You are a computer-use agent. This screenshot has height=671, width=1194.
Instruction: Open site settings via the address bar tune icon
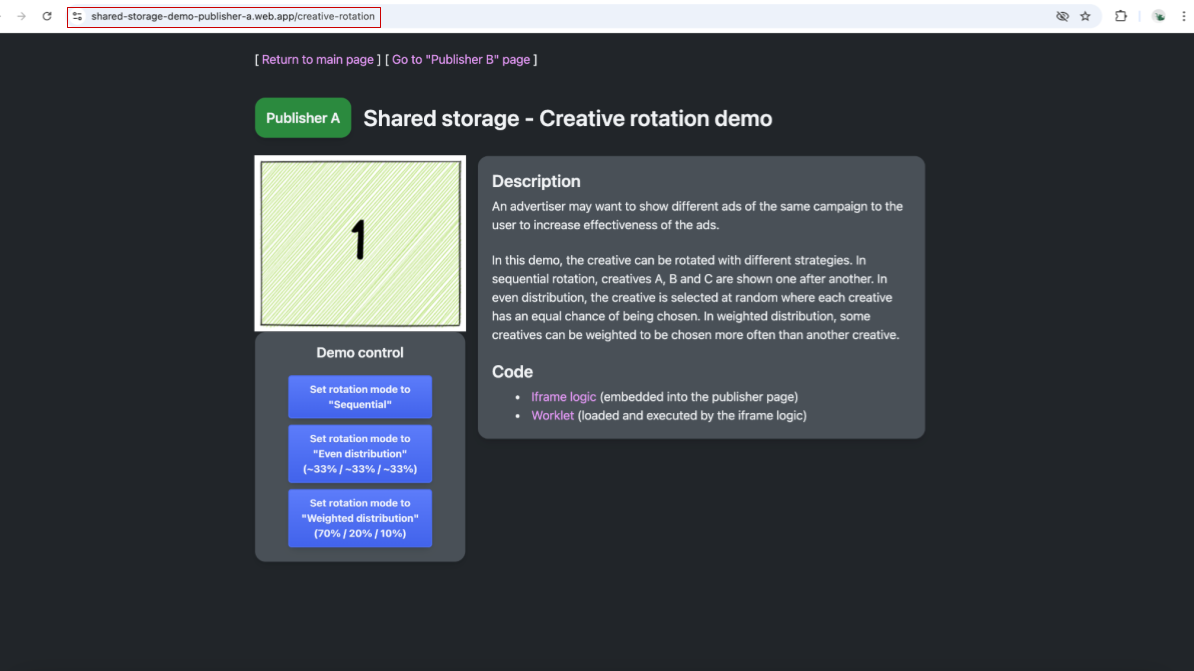pos(77,16)
